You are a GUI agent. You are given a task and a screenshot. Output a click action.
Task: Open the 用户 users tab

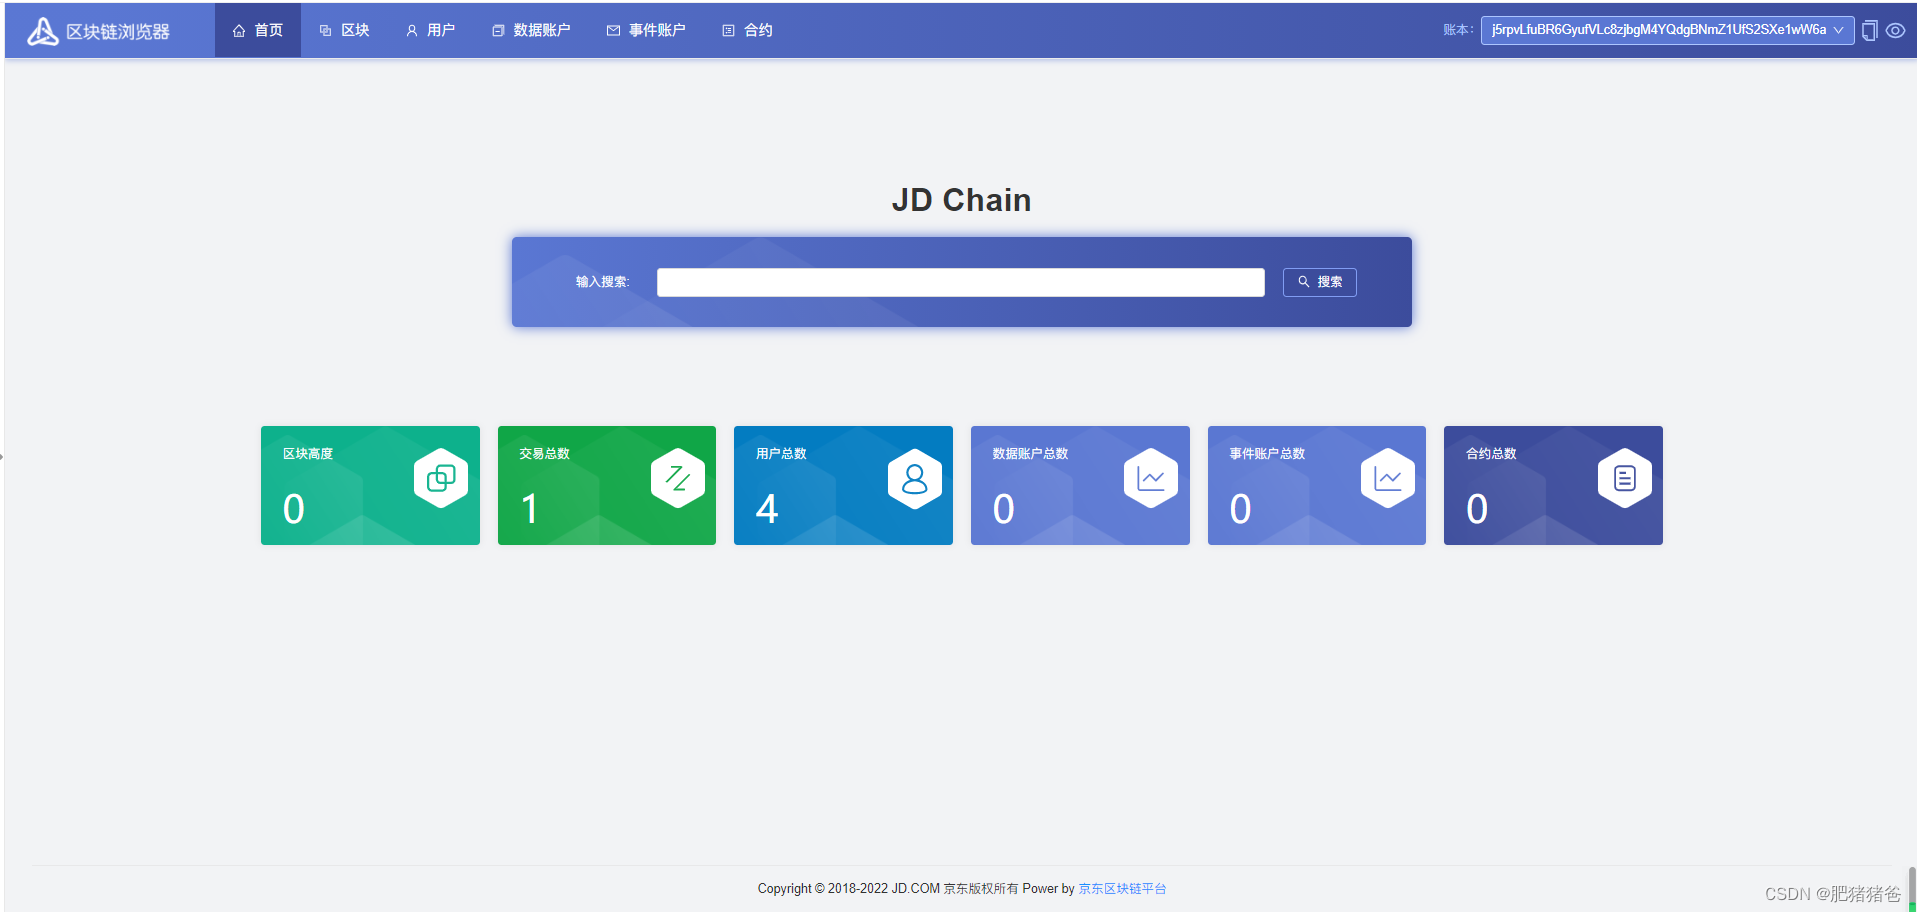[430, 30]
